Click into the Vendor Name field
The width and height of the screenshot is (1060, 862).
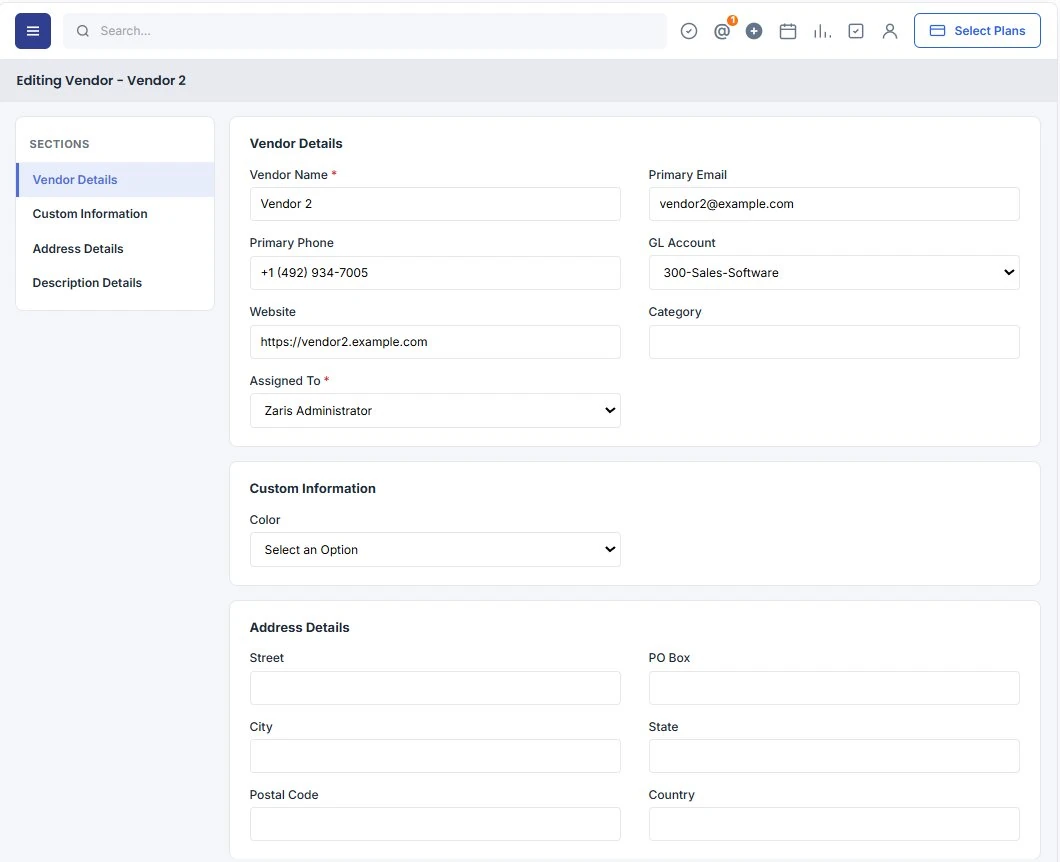pyautogui.click(x=435, y=204)
